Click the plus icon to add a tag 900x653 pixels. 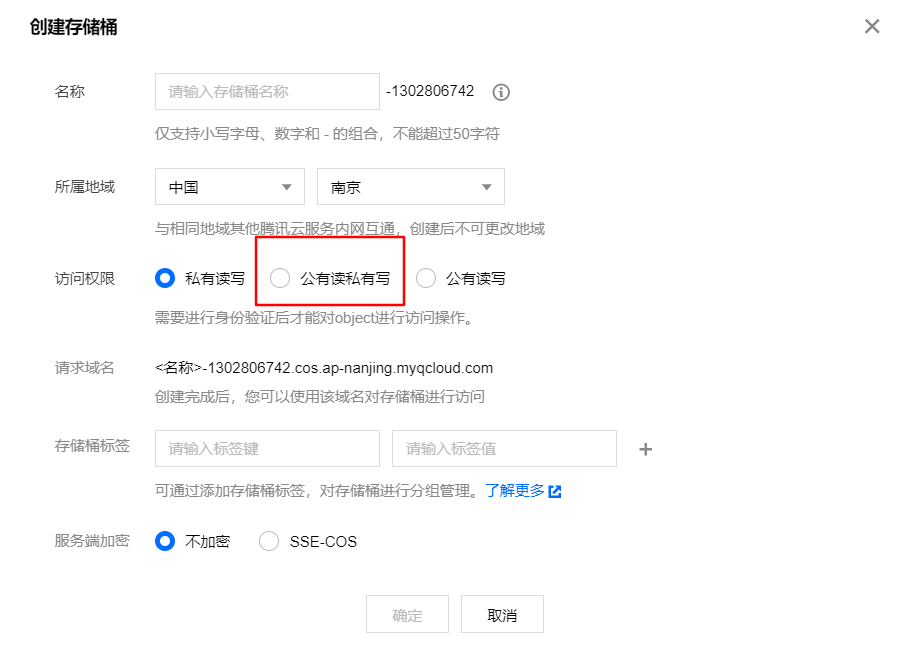[x=646, y=449]
